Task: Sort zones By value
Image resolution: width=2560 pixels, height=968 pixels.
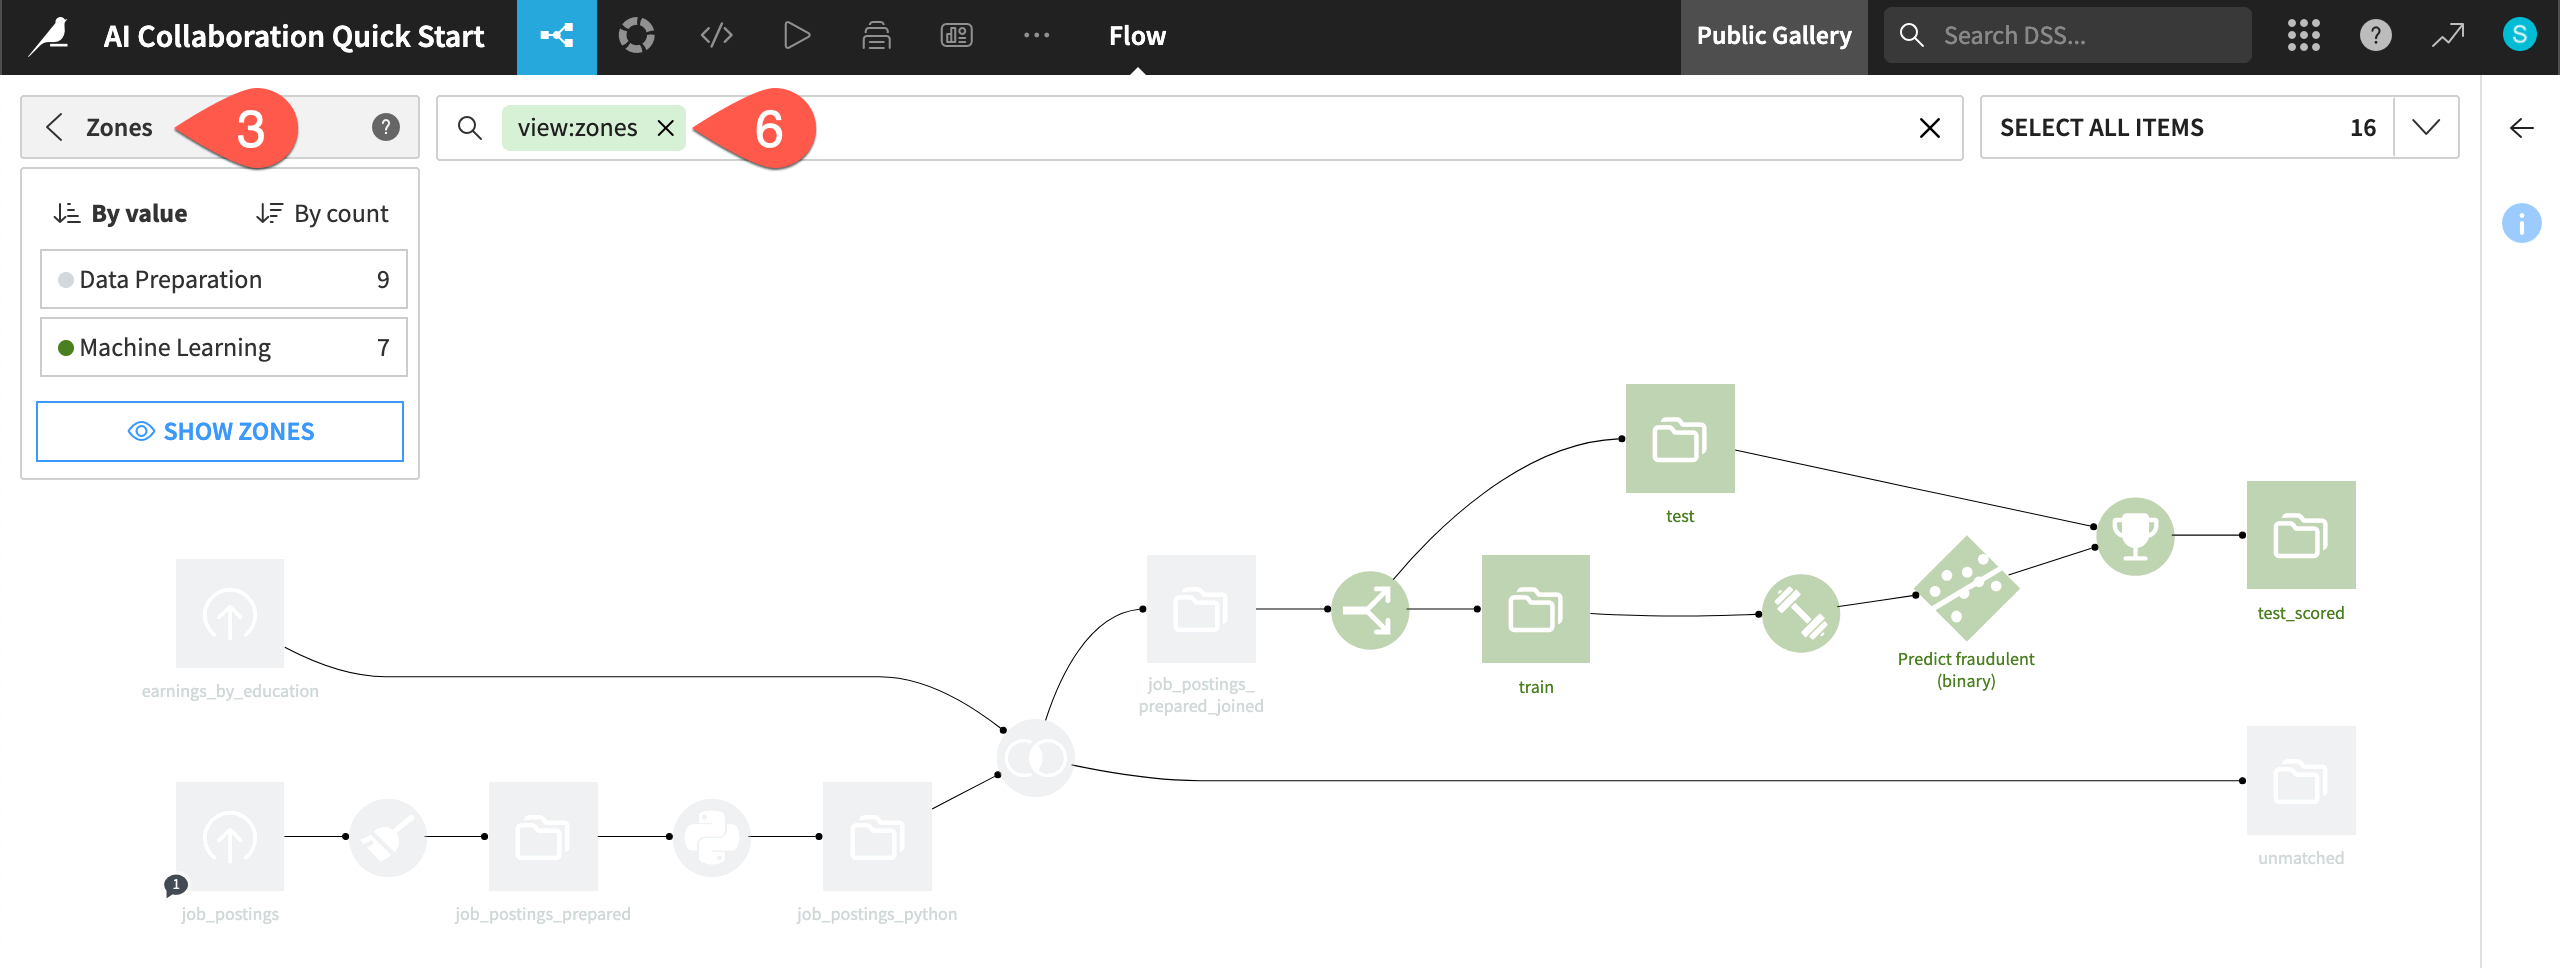Action: [x=121, y=214]
